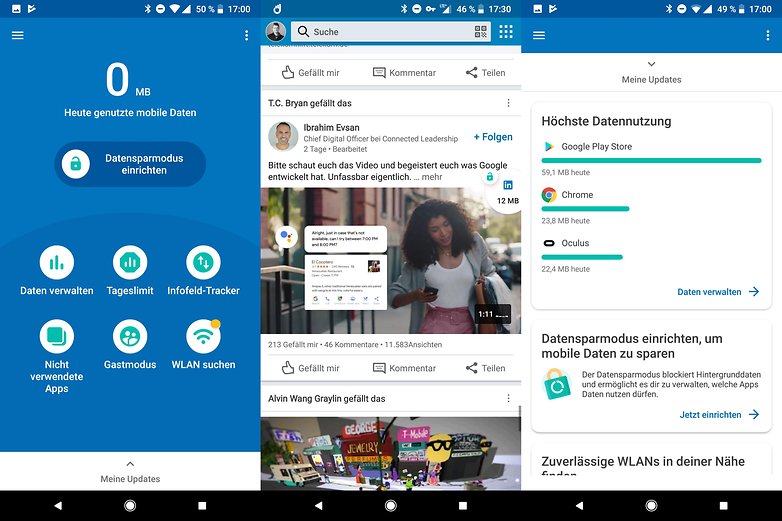
Task: Expand post text with mehr
Action: 432,177
